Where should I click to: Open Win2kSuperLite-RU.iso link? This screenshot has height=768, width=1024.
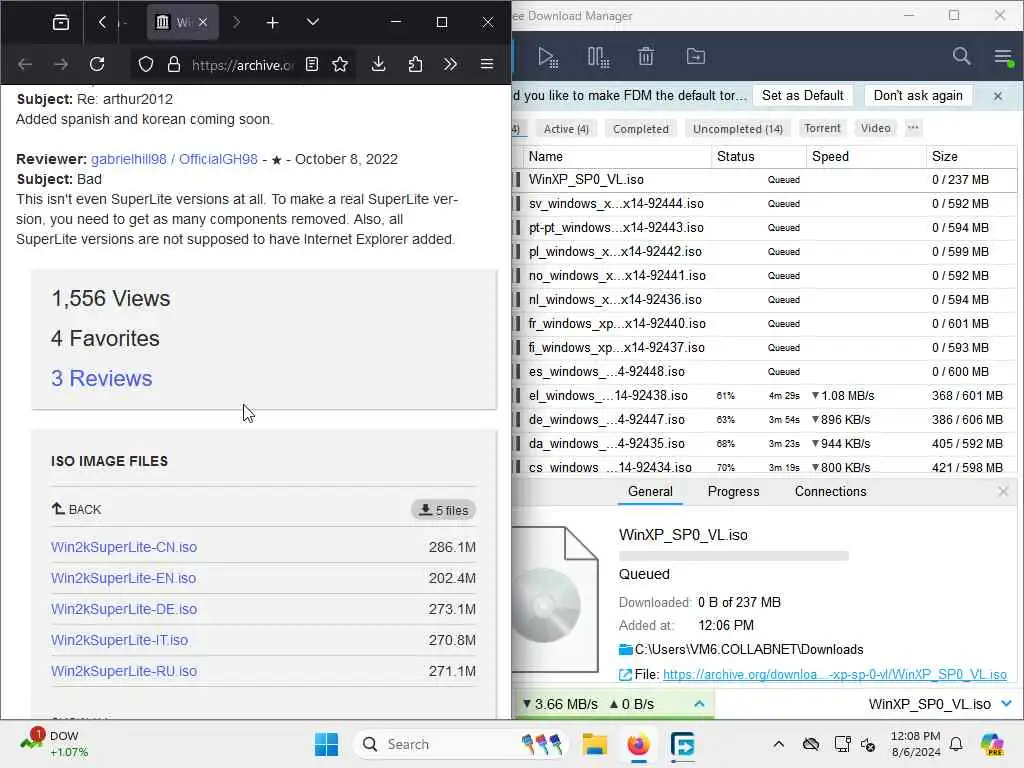click(124, 671)
